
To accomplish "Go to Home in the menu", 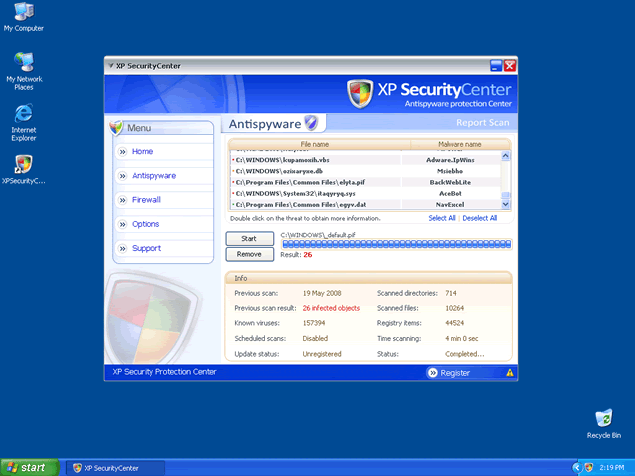I will (143, 151).
